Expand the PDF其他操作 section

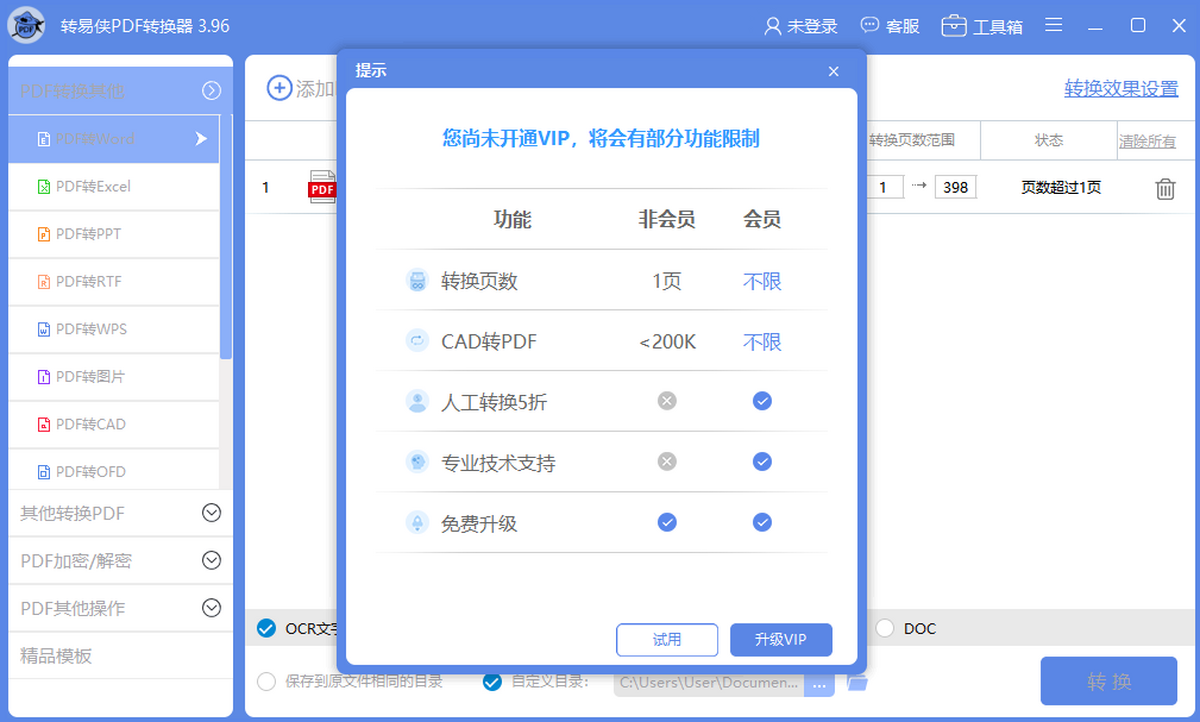tap(120, 608)
